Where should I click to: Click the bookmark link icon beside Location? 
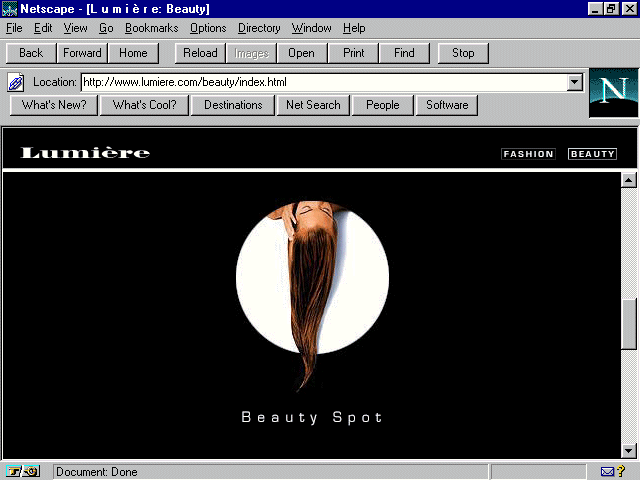click(x=16, y=82)
